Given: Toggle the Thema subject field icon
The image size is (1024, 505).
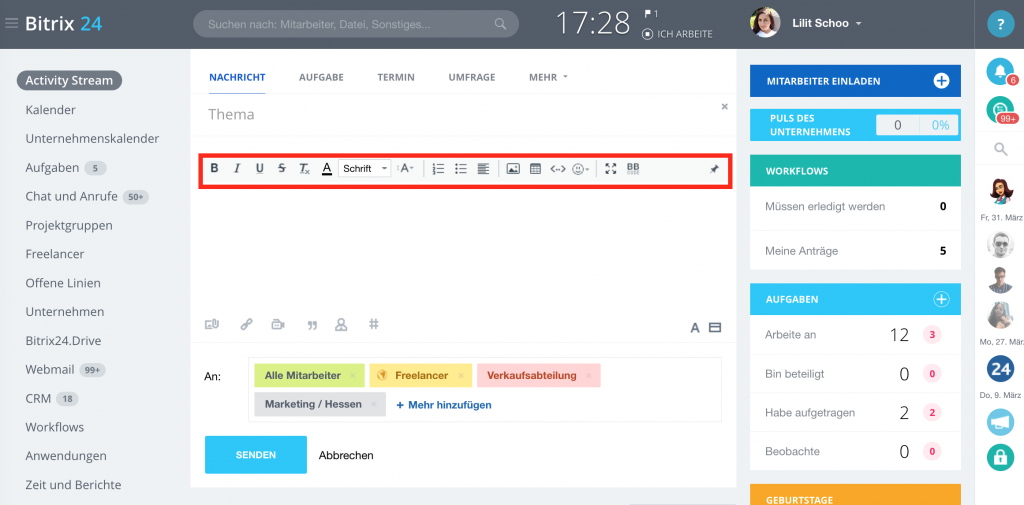Looking at the screenshot, I should click(715, 328).
